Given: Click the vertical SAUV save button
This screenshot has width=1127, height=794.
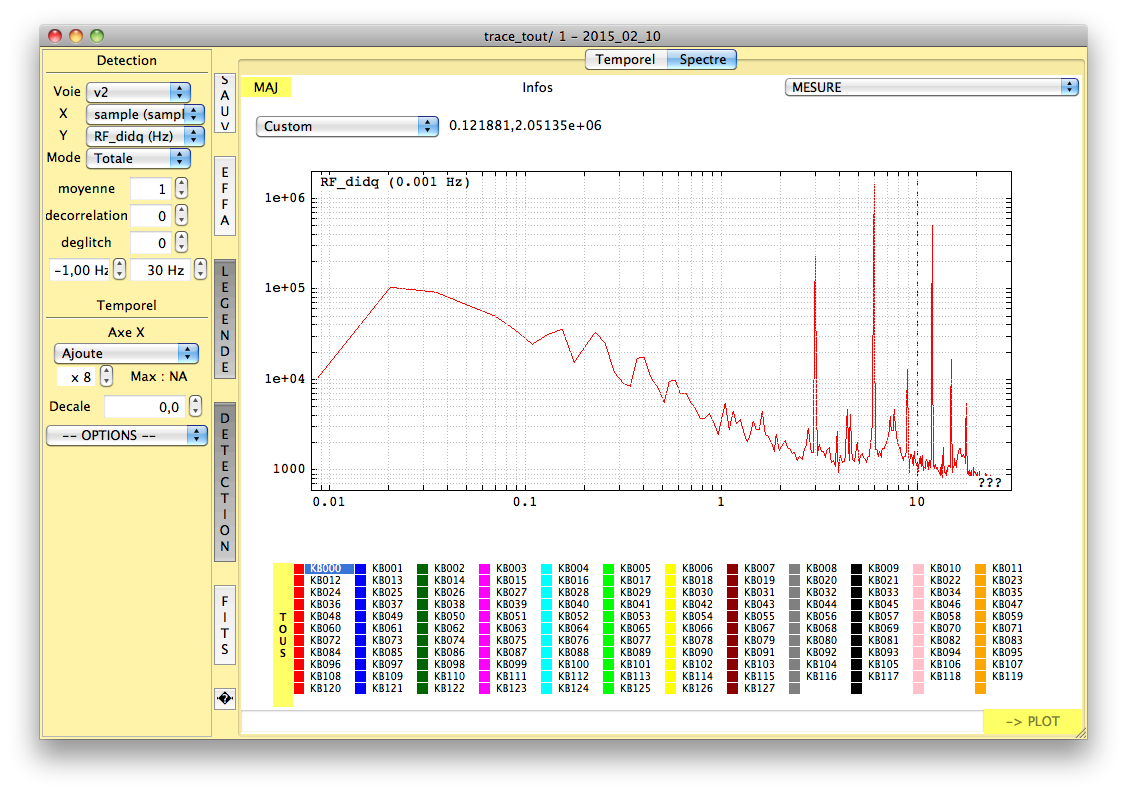Looking at the screenshot, I should point(225,104).
